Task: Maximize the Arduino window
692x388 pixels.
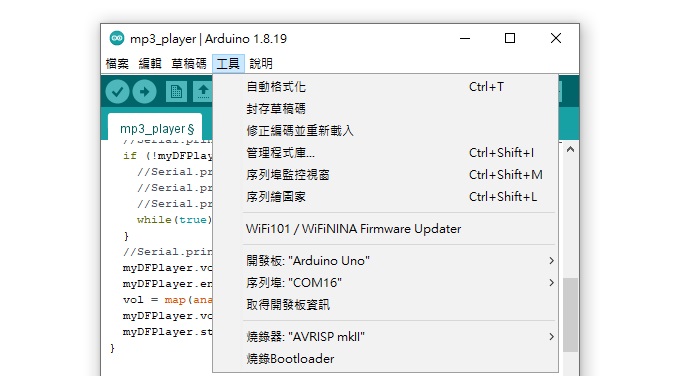Action: pos(510,38)
